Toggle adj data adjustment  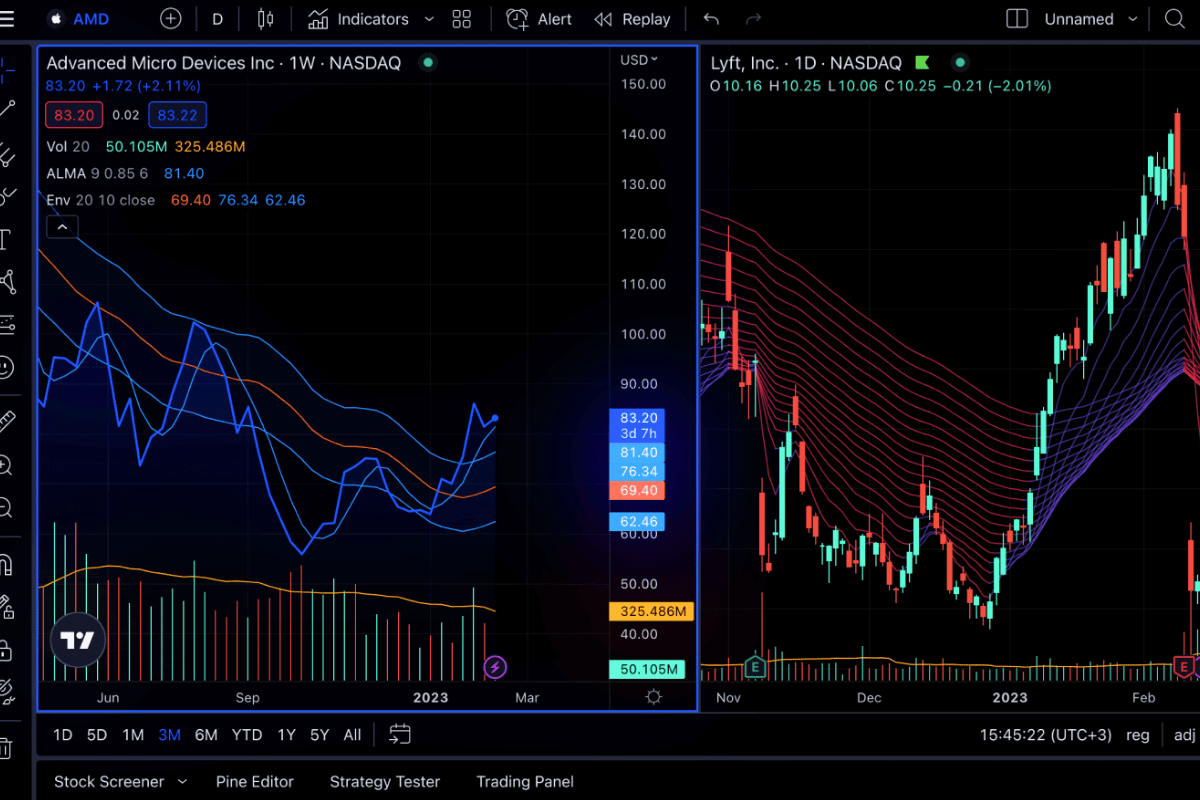(1184, 735)
